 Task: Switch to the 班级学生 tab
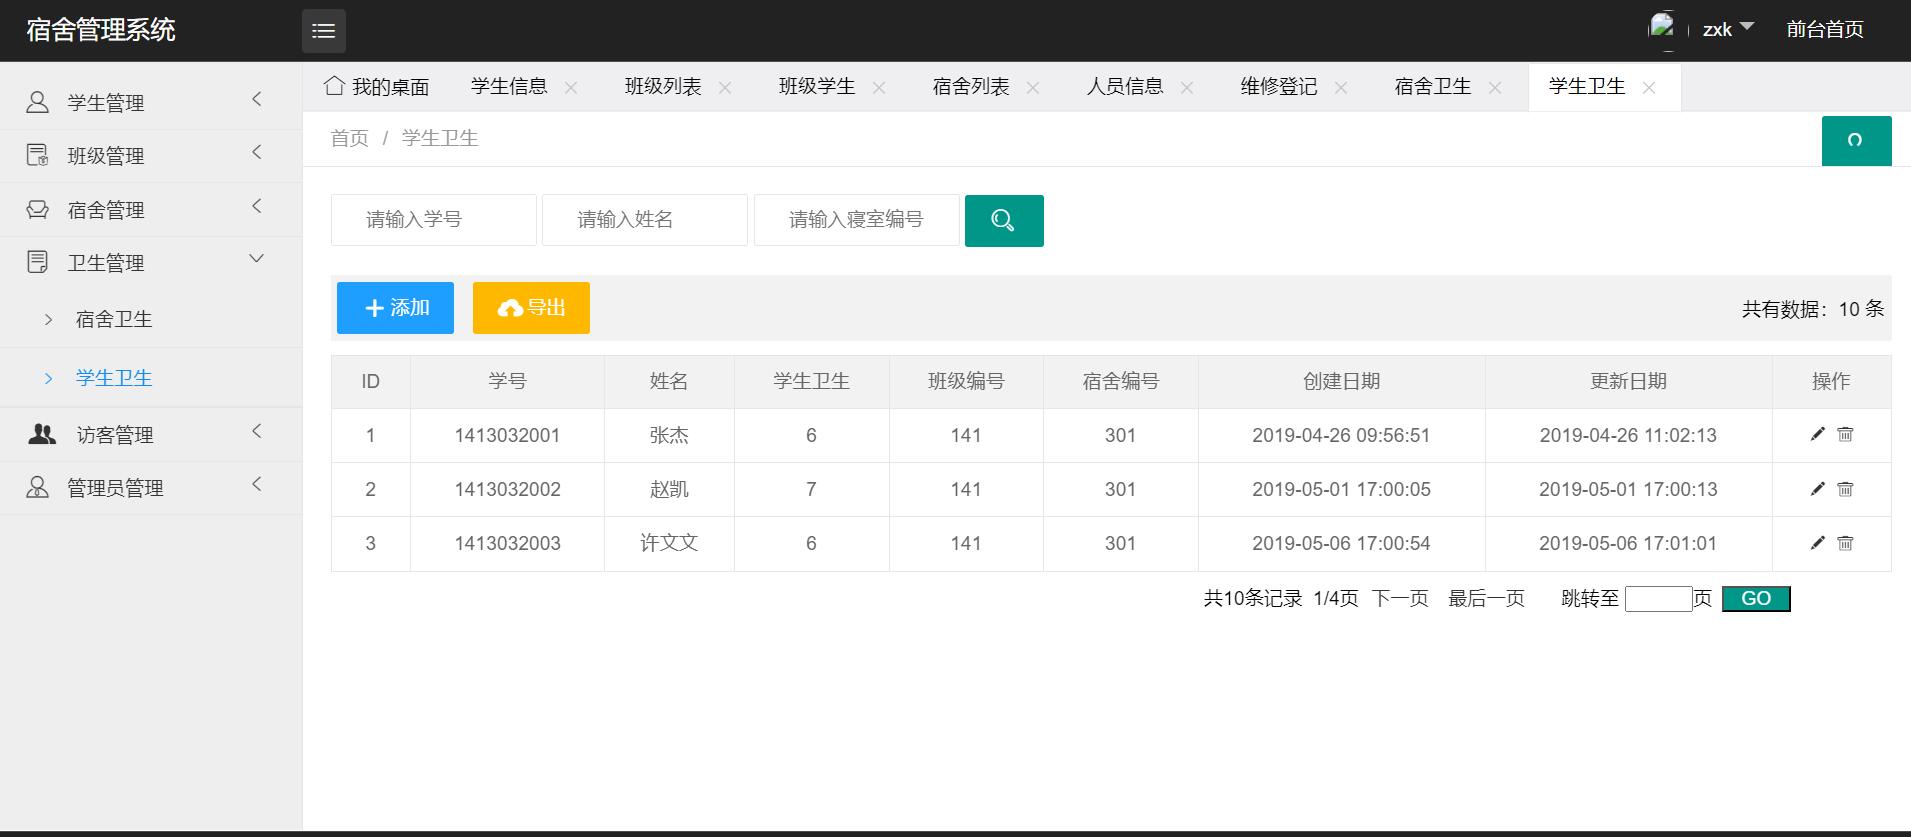click(817, 87)
